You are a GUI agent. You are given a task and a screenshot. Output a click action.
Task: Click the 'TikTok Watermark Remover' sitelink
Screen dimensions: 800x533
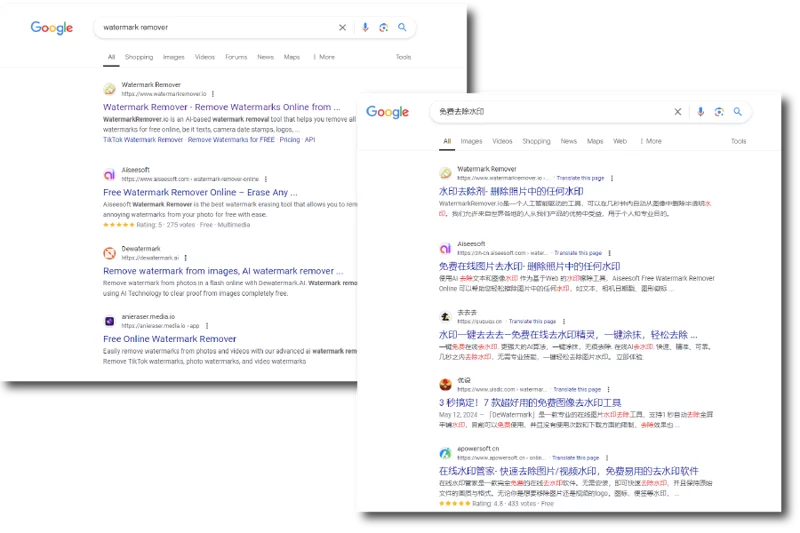coord(143,140)
